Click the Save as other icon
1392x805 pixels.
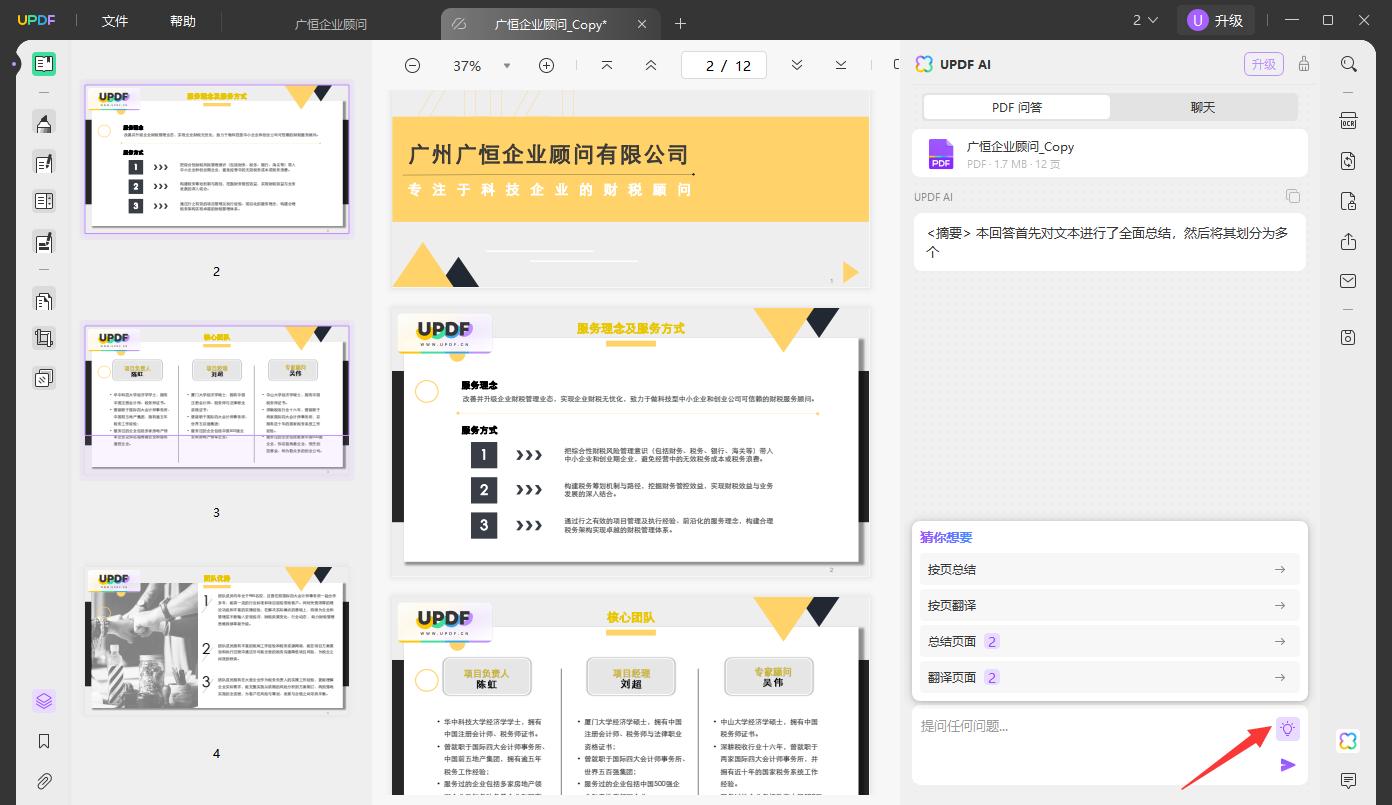click(1349, 337)
